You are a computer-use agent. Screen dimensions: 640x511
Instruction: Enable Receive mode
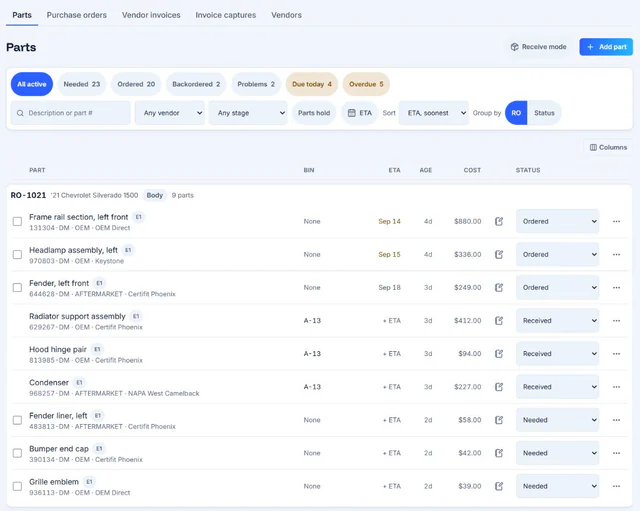pos(538,47)
